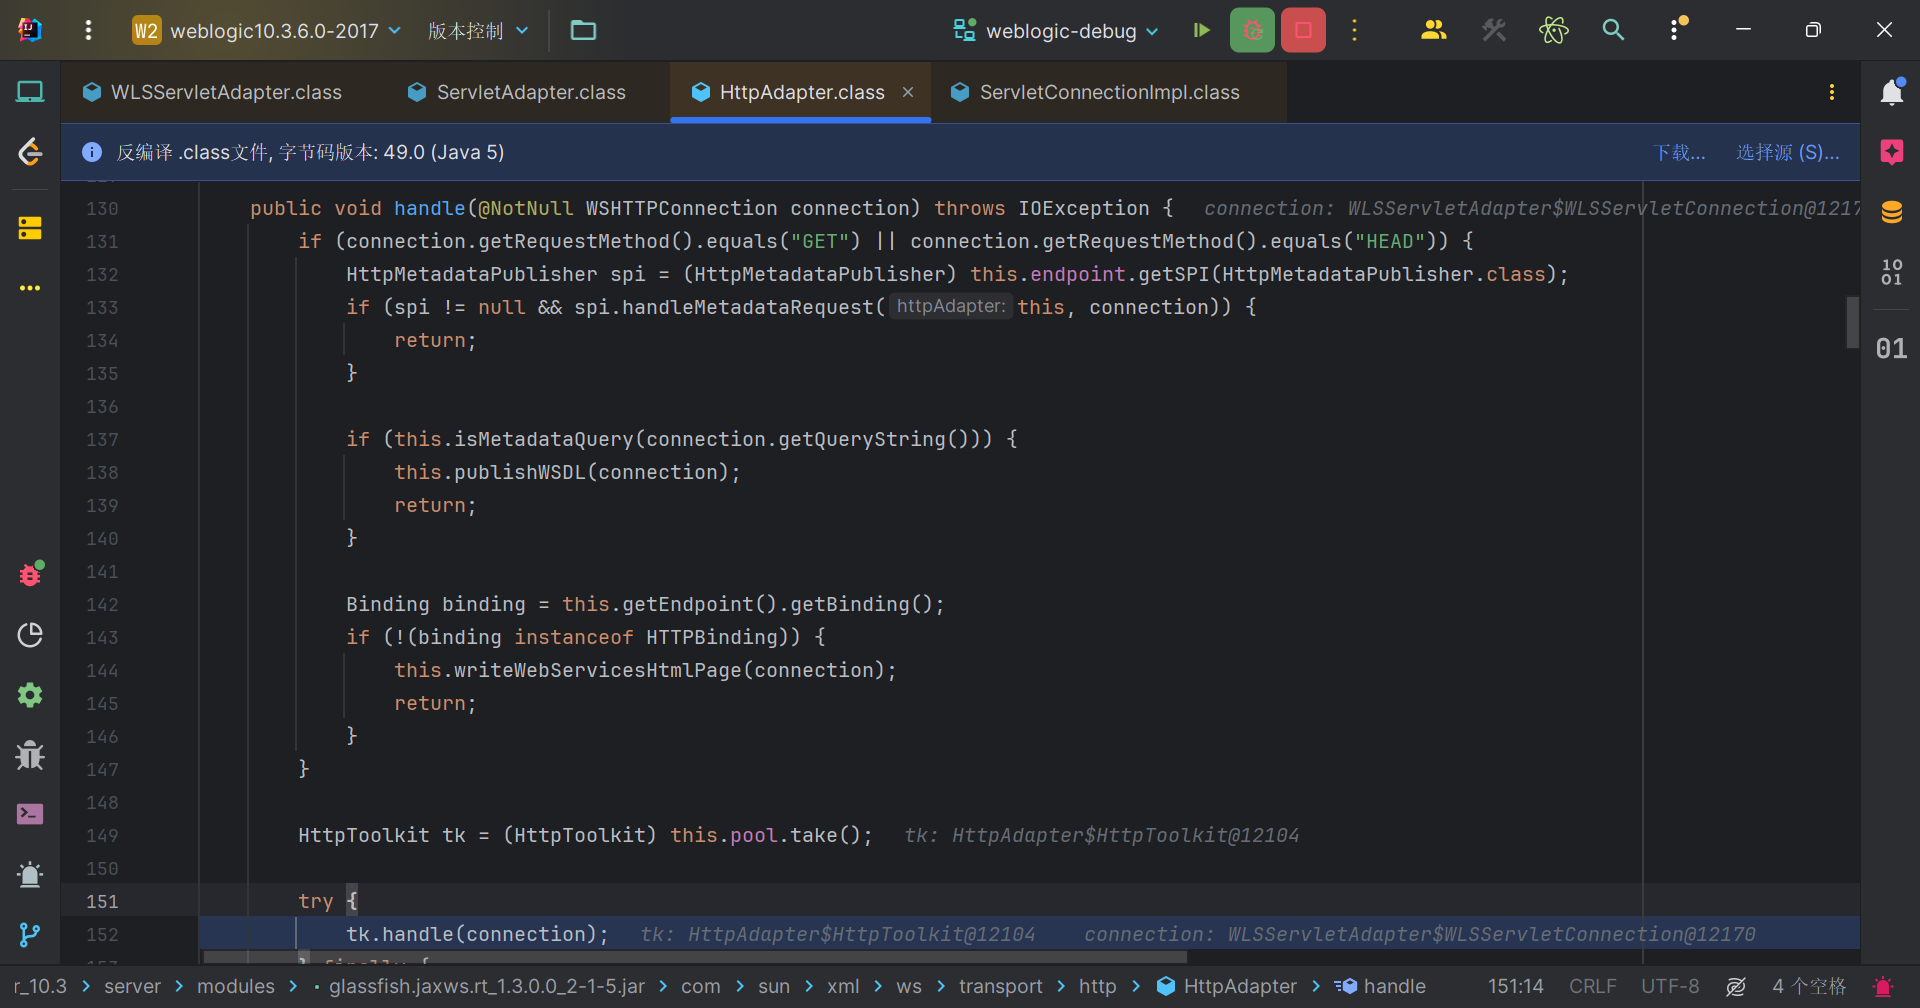
Task: Select the HttpAdapter.class tab
Action: click(x=802, y=92)
